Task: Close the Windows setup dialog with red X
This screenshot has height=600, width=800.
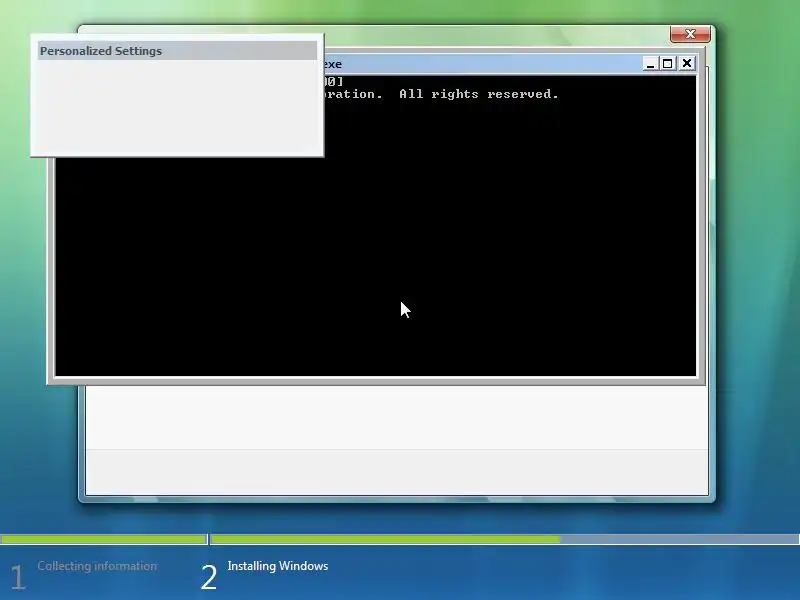Action: coord(690,34)
